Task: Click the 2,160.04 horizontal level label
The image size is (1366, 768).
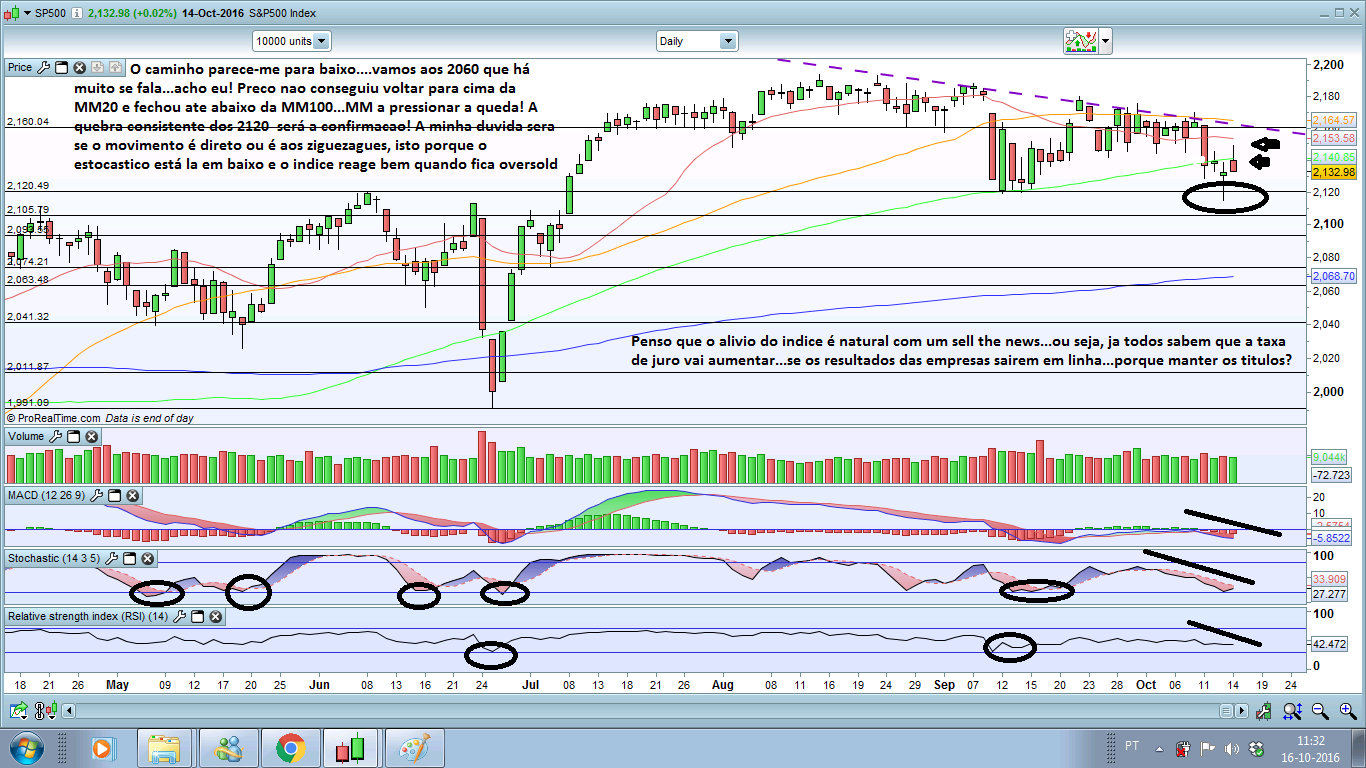Action: (x=28, y=122)
